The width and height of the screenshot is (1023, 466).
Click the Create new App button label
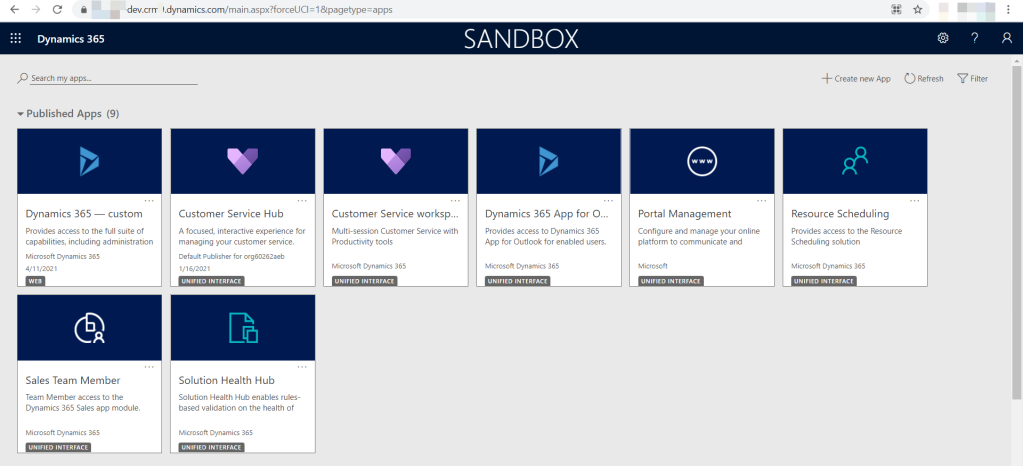[863, 78]
